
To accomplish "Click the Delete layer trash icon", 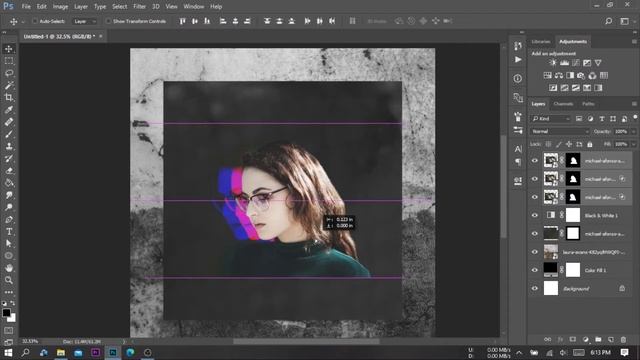I will tap(623, 340).
